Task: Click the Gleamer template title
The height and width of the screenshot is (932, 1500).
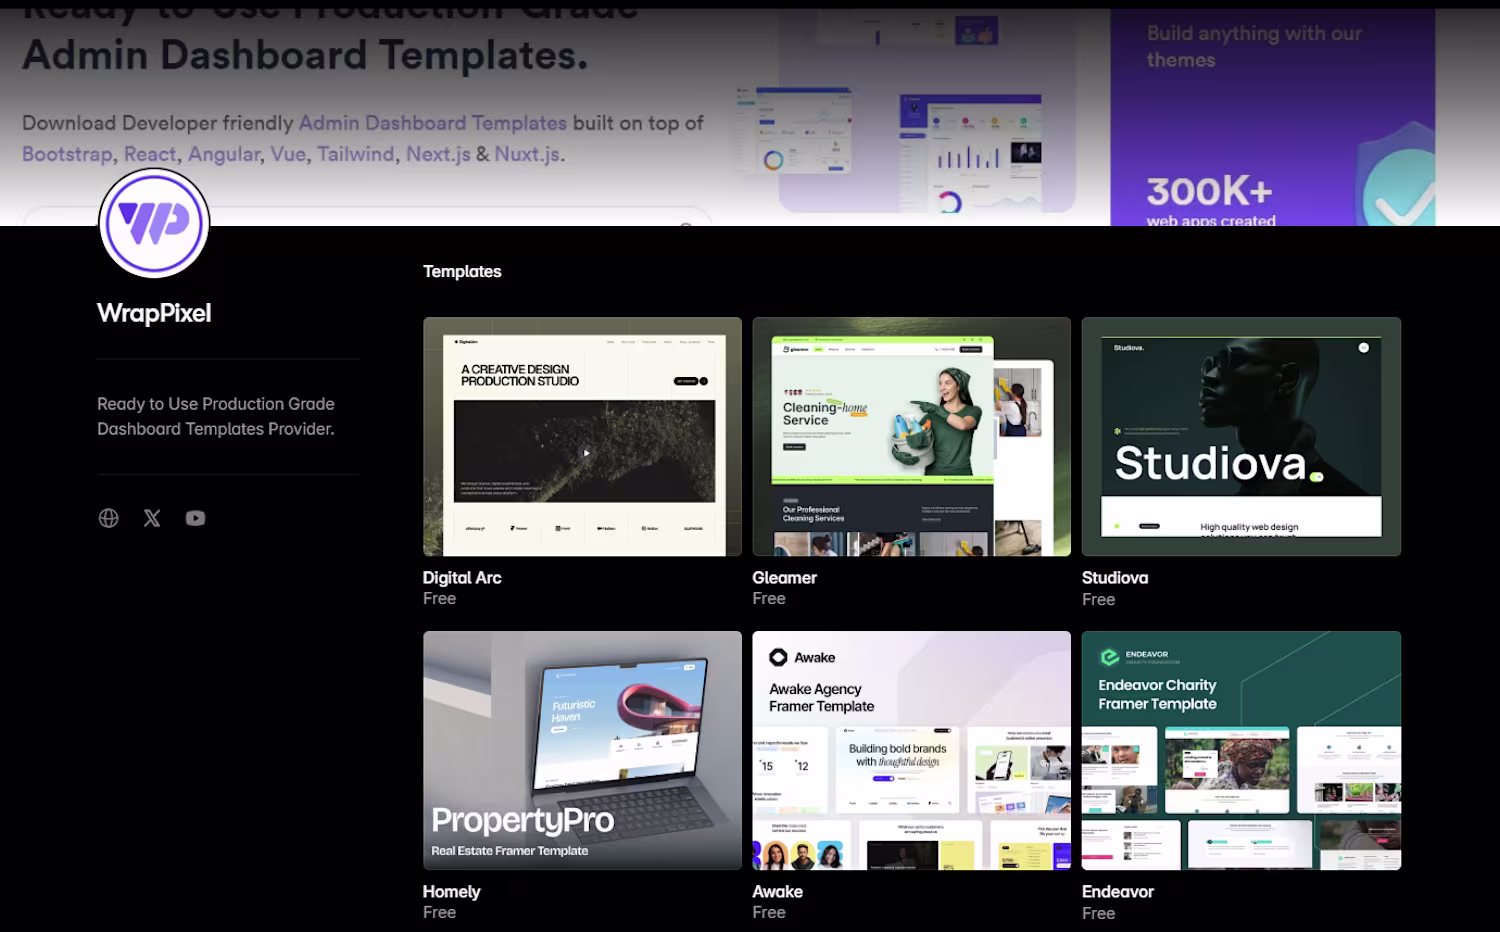Action: (x=784, y=578)
